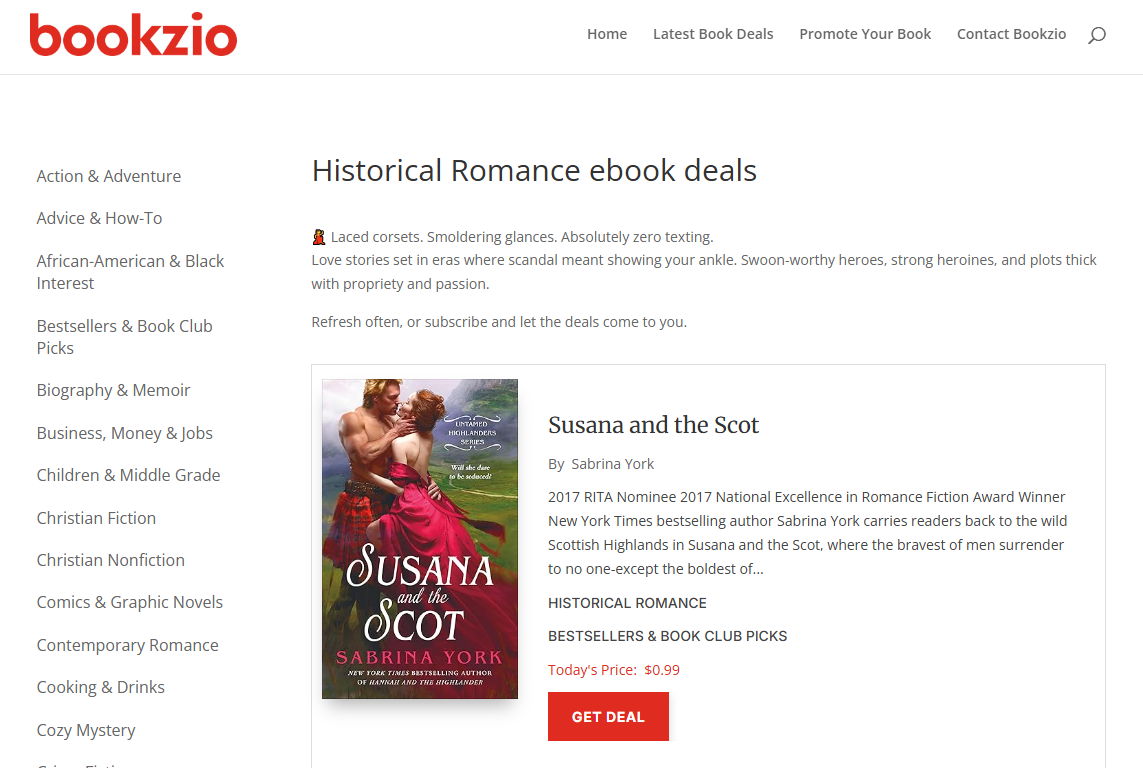Click the GET DEAL button
Image resolution: width=1143 pixels, height=768 pixels.
[x=608, y=716]
